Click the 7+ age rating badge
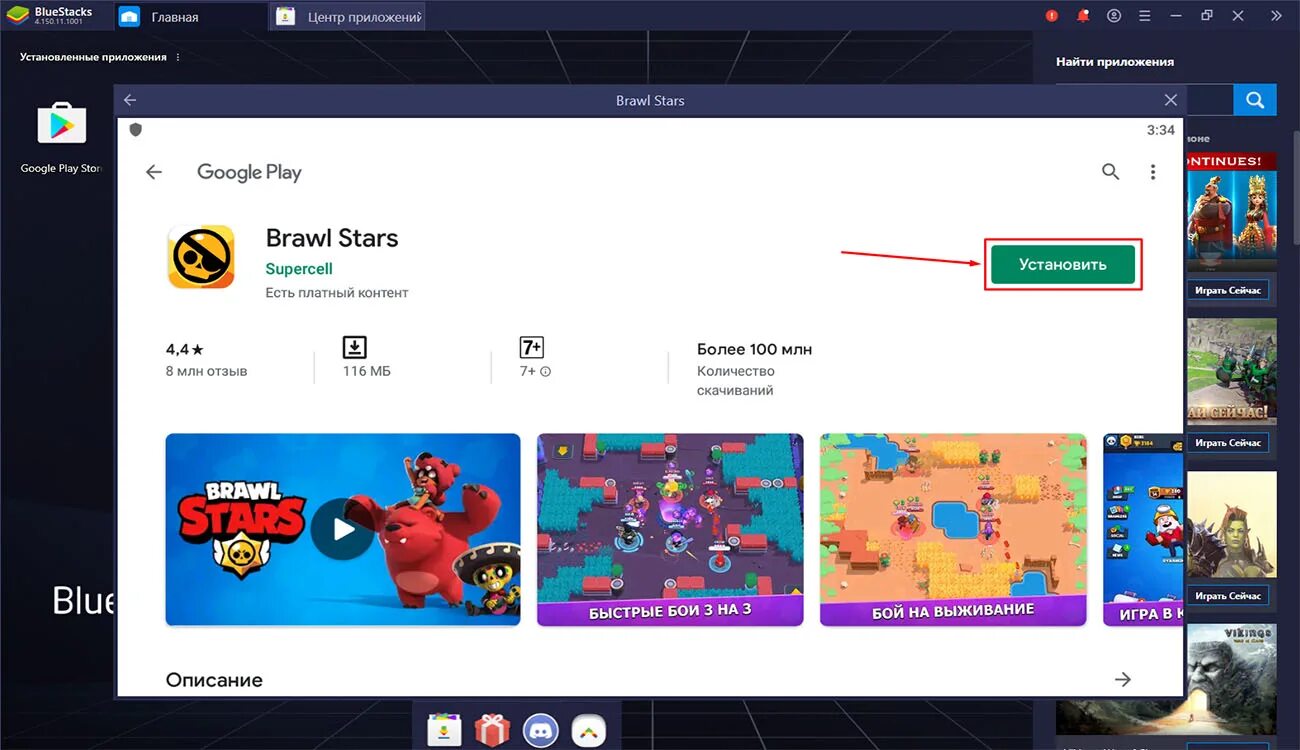Viewport: 1300px width, 750px height. pyautogui.click(x=531, y=347)
